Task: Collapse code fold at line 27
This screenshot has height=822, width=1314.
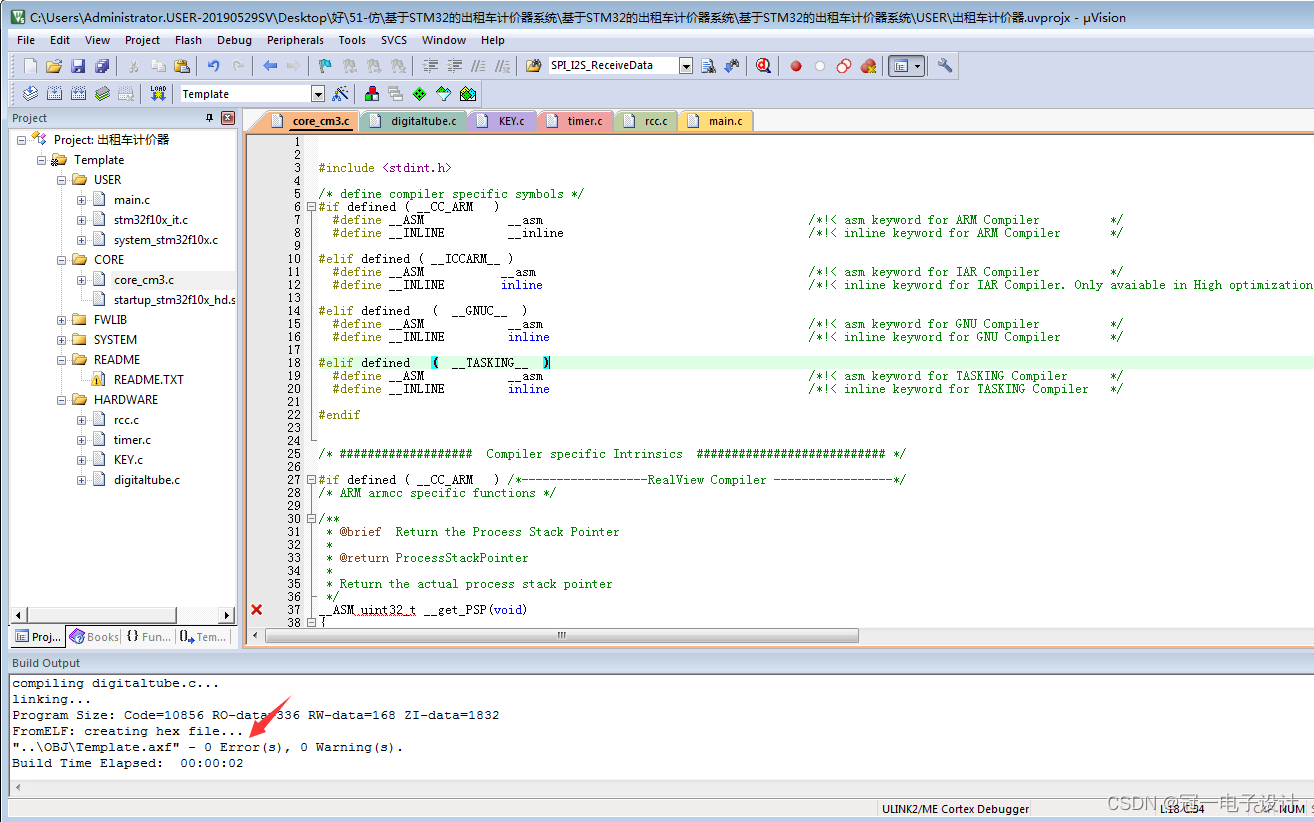Action: point(311,480)
